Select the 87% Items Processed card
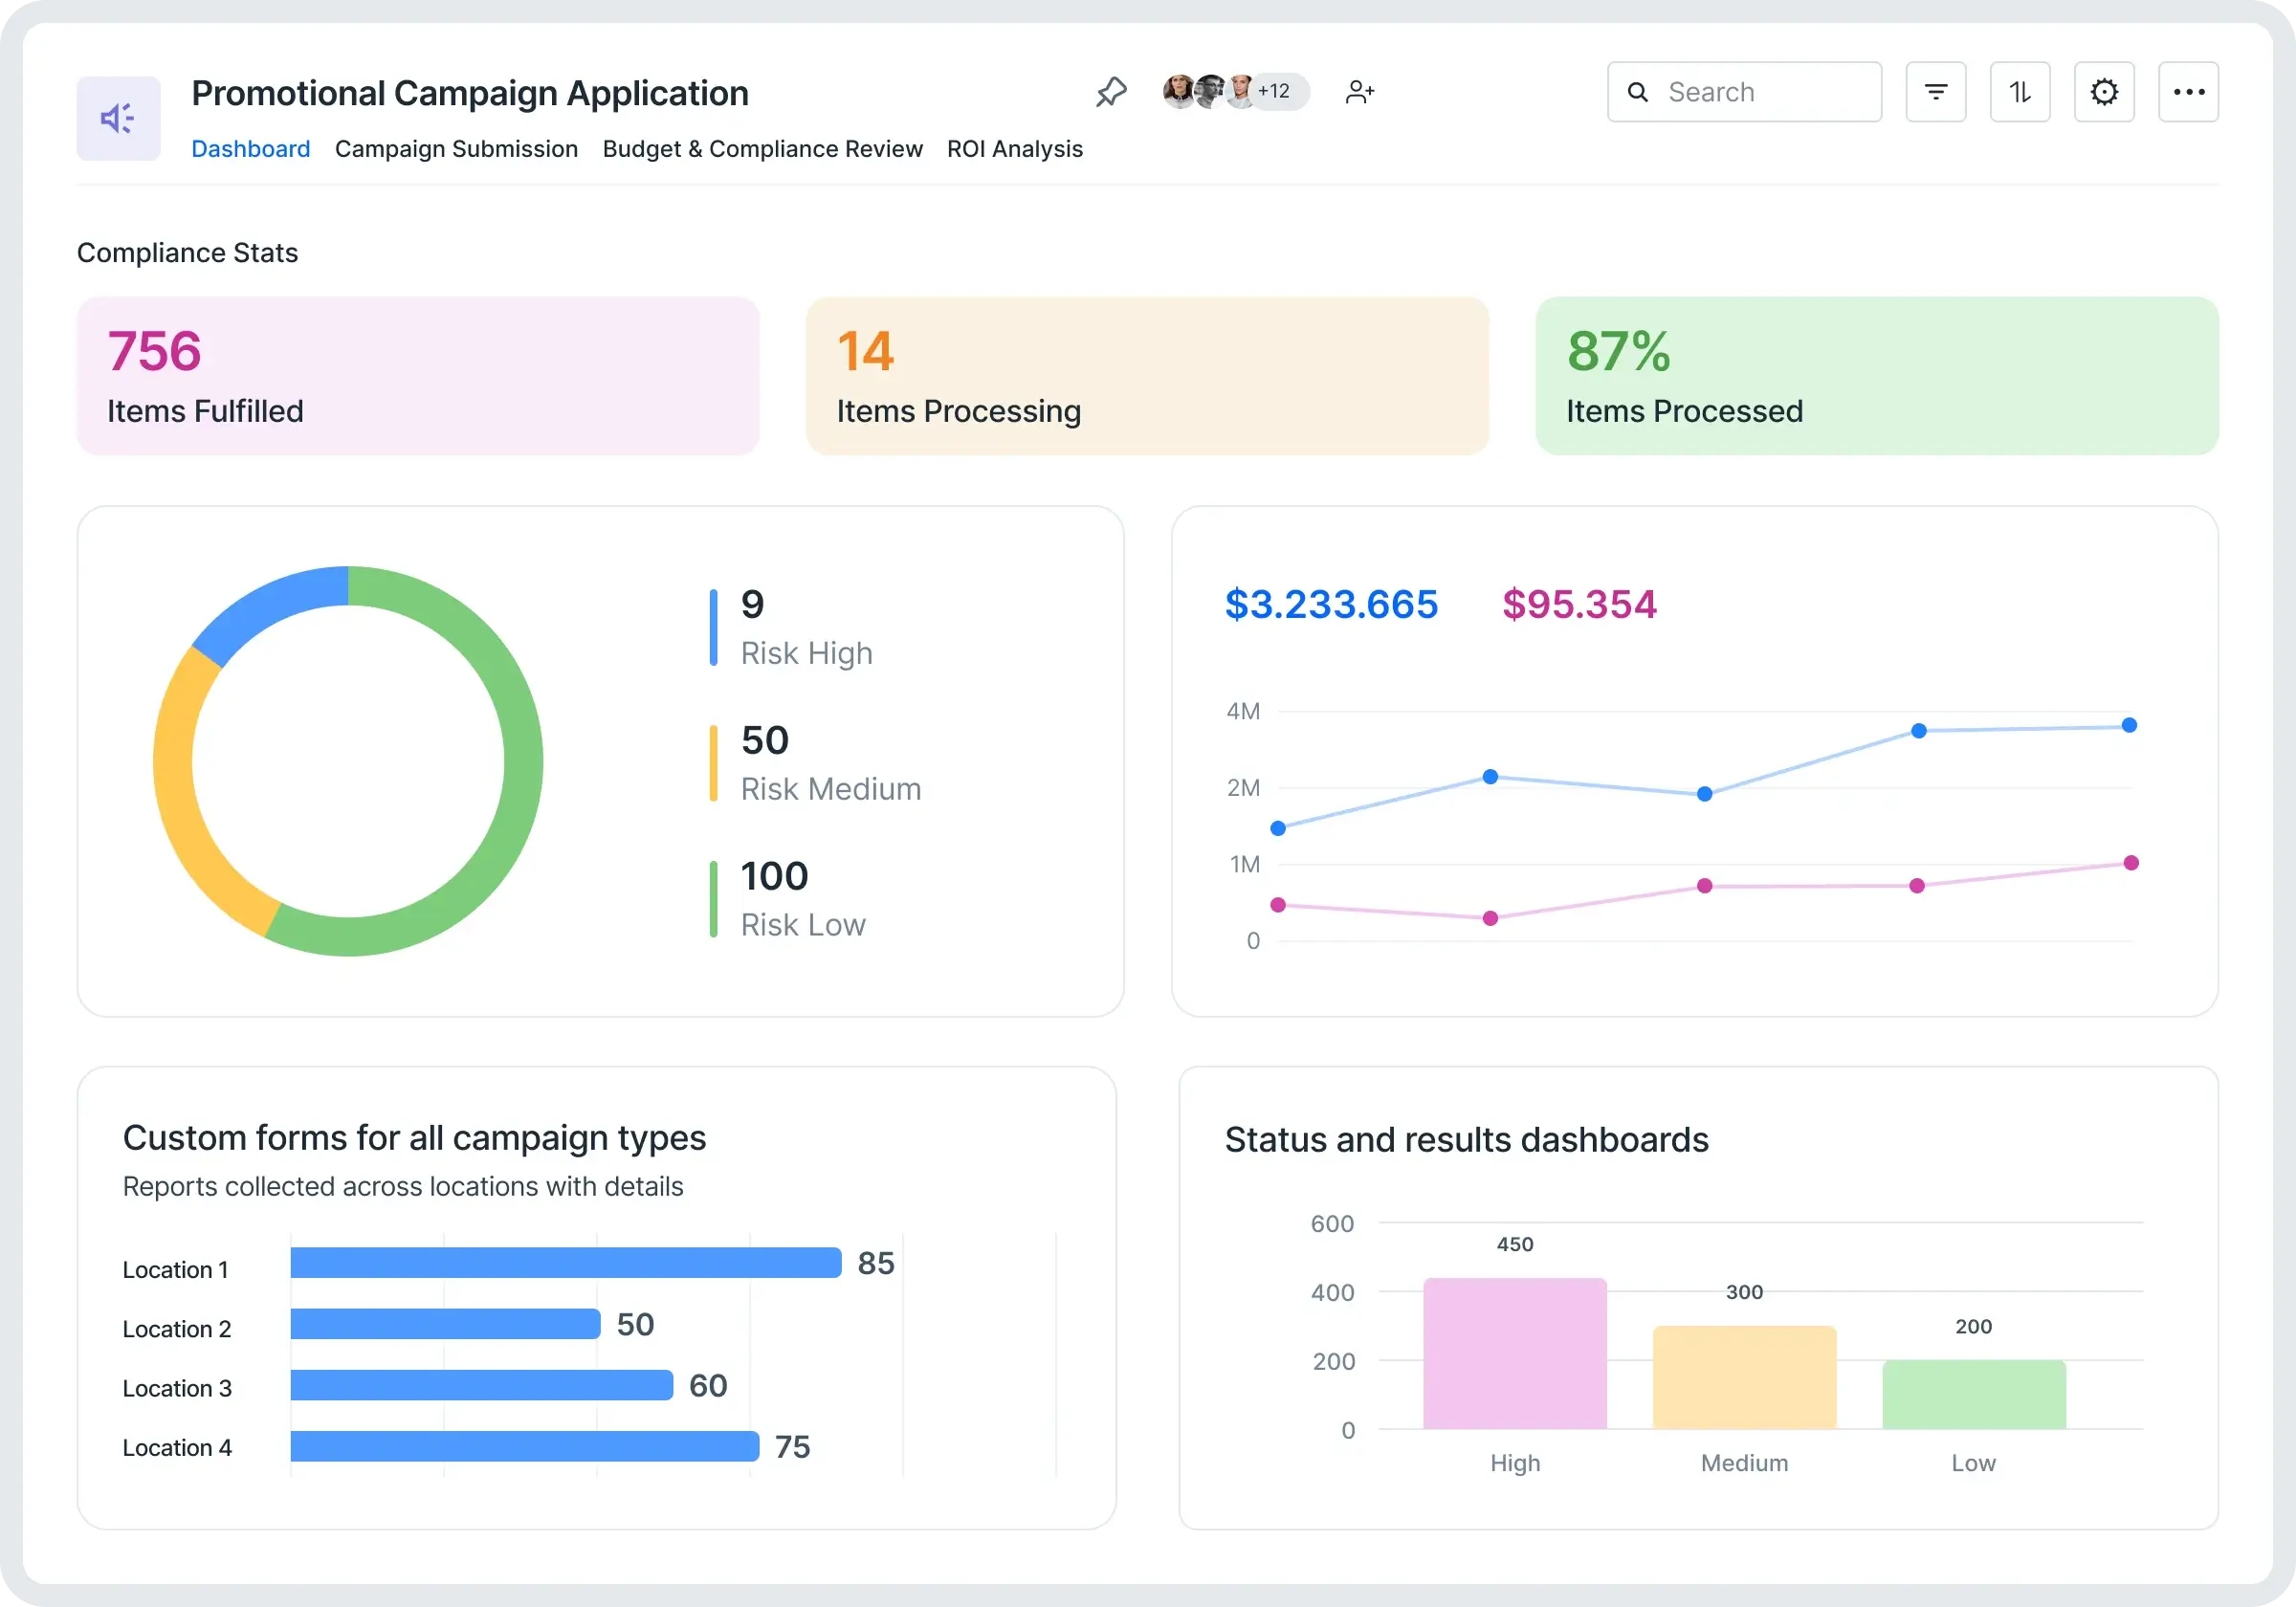The height and width of the screenshot is (1607, 2296). [1876, 376]
